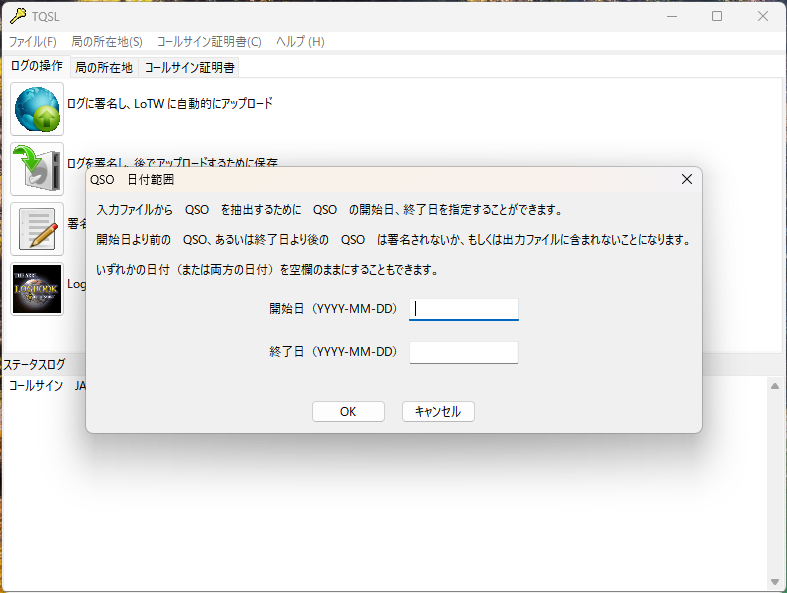Maximize the TQSL window
The image size is (787, 593).
coord(717,16)
